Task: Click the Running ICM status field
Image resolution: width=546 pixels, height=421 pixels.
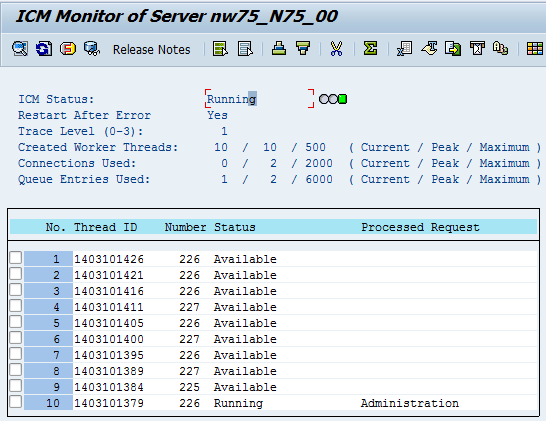Action: [x=259, y=99]
